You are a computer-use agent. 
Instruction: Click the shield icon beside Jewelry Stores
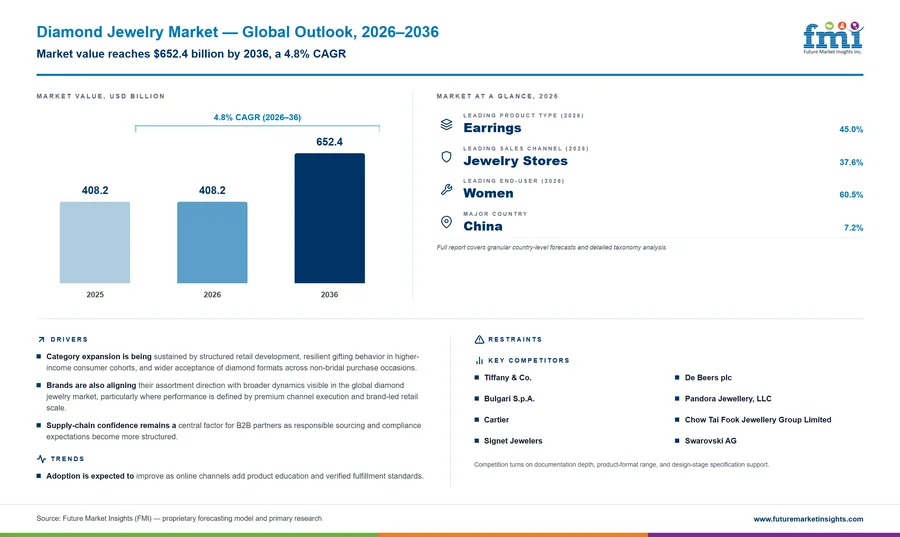(x=447, y=157)
